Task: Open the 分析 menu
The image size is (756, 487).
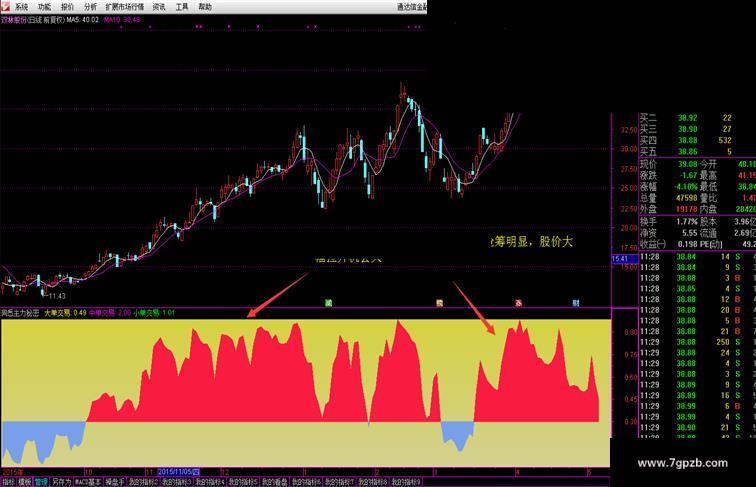Action: (x=90, y=7)
